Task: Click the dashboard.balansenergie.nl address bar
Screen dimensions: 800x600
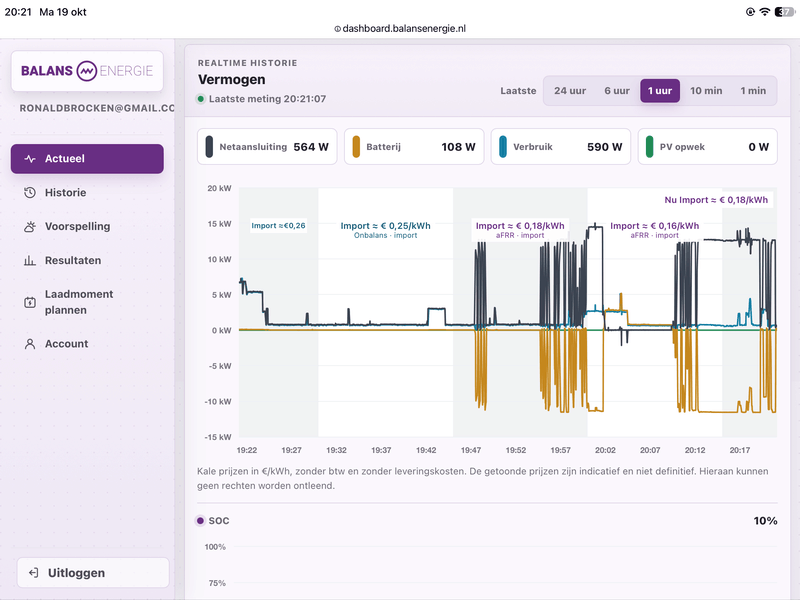Action: 400,29
